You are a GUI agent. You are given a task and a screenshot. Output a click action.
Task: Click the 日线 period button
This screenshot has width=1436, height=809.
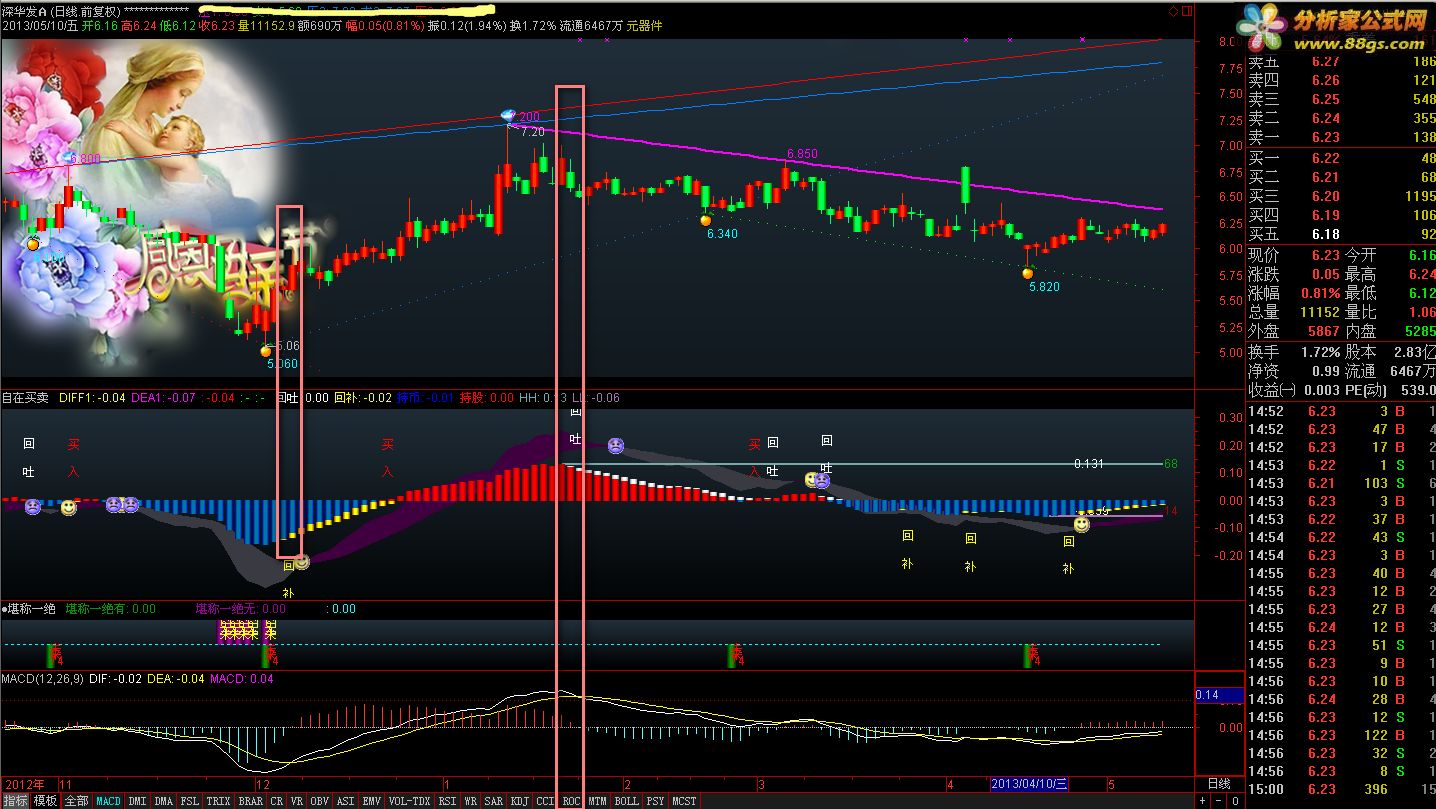[1219, 784]
